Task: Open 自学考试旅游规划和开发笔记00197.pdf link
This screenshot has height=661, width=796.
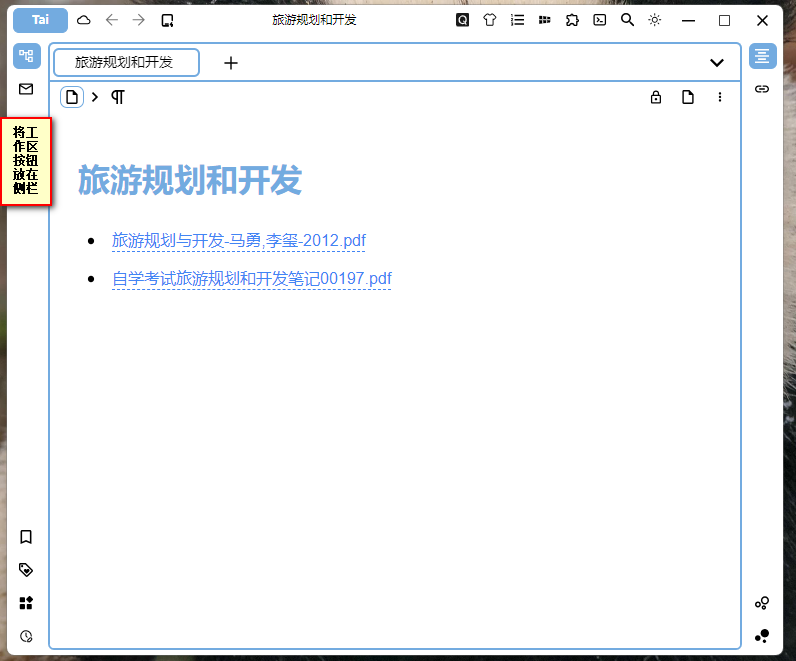Action: pyautogui.click(x=251, y=279)
